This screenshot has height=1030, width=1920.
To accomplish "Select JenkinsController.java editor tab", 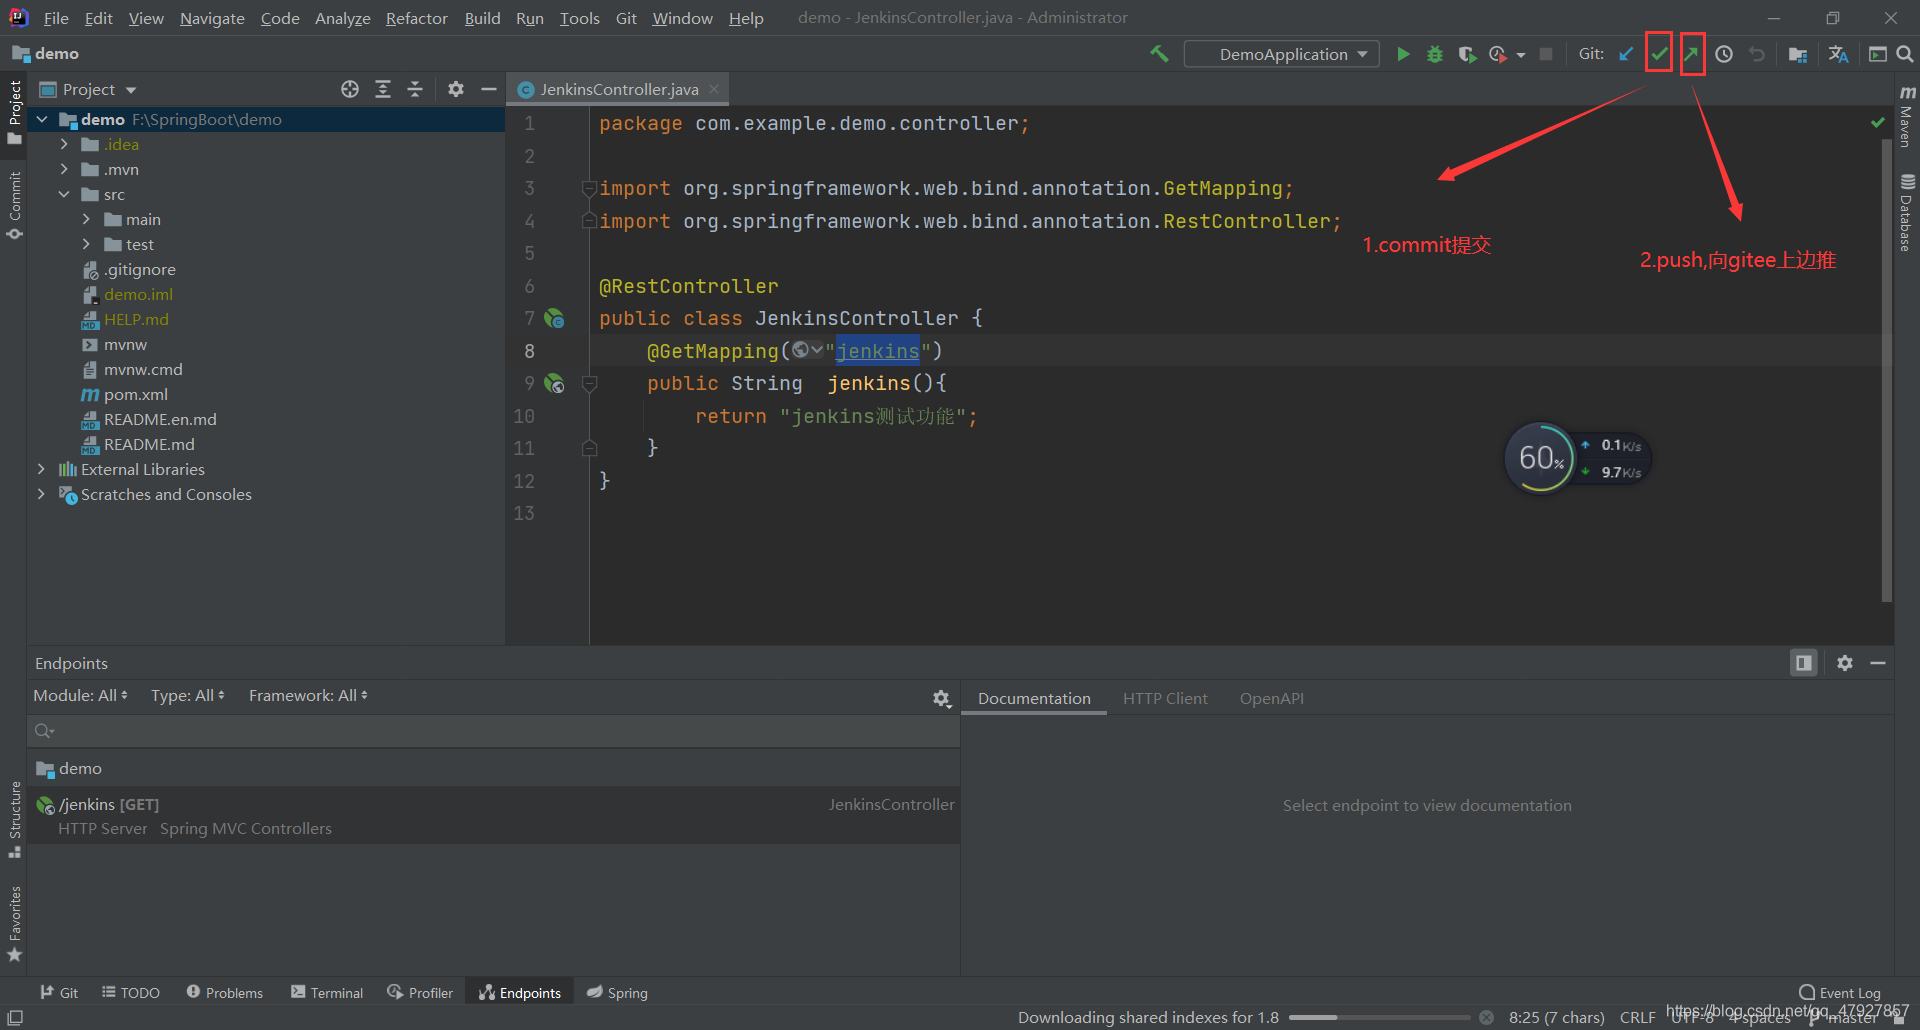I will click(619, 89).
